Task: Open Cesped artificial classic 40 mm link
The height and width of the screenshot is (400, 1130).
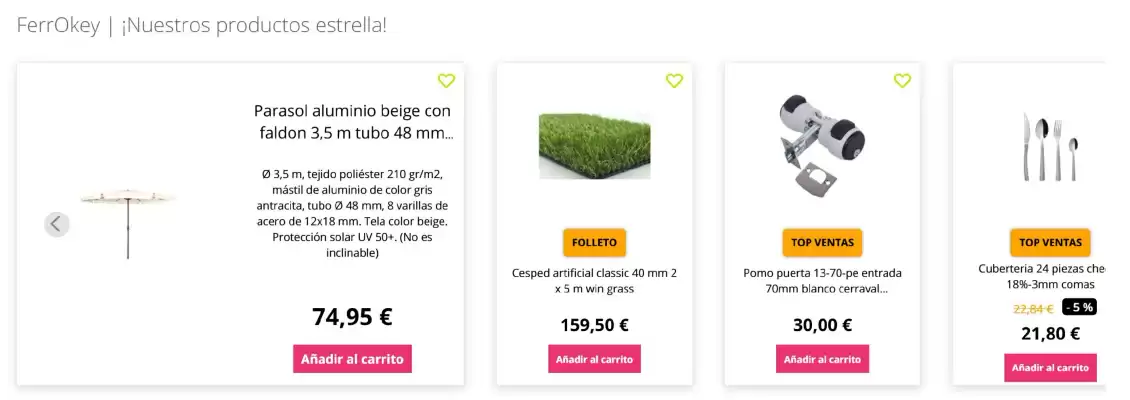Action: click(x=594, y=280)
